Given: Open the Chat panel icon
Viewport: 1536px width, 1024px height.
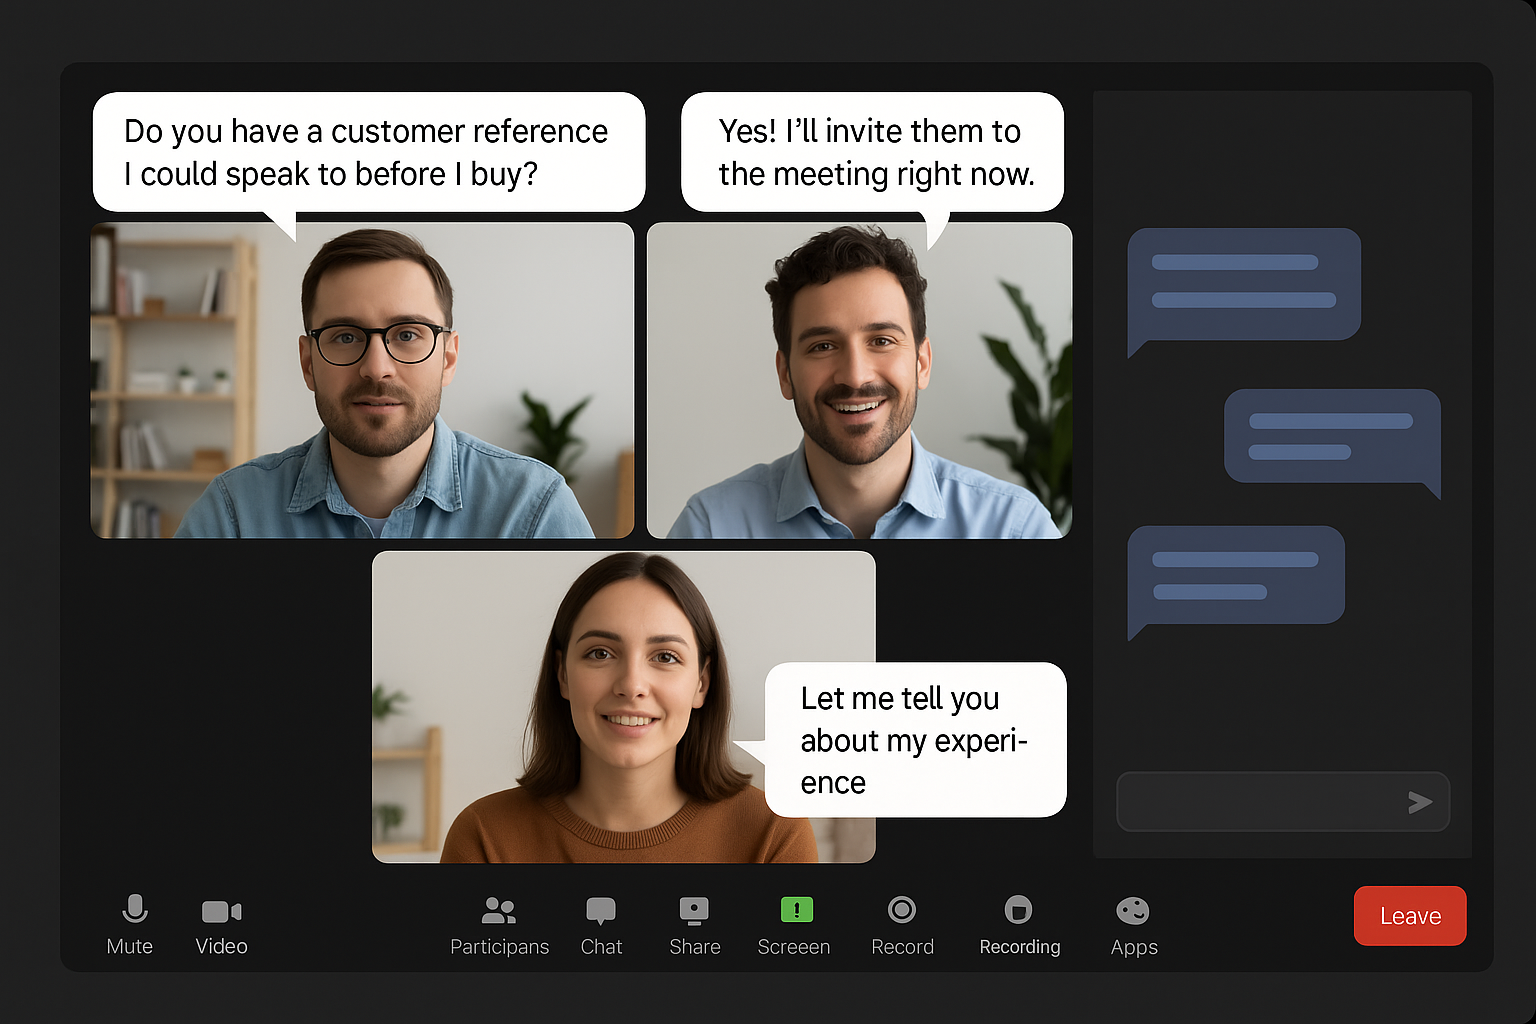Looking at the screenshot, I should [x=601, y=911].
